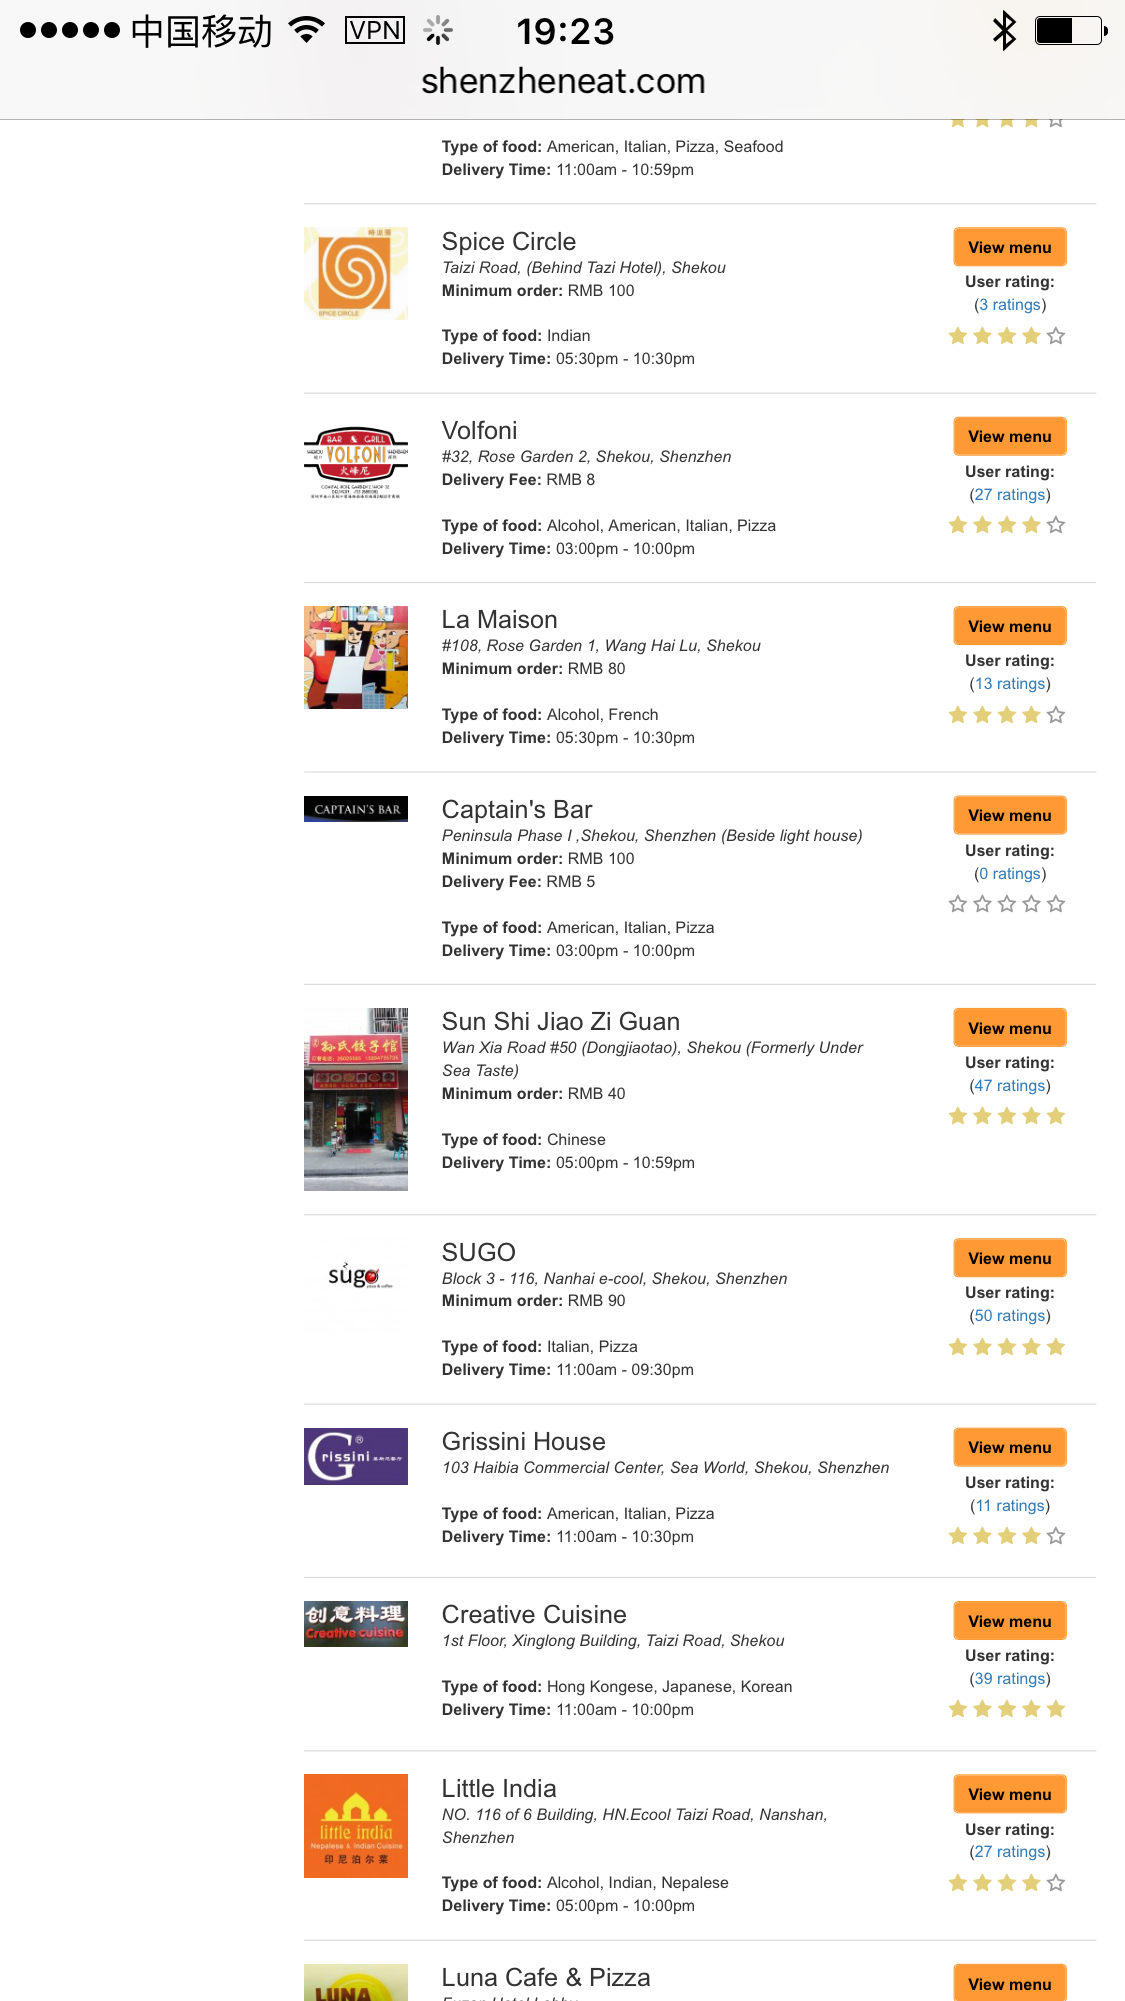Open the Grissini House restaurant title
Viewport: 1125px width, 2001px height.
524,1441
